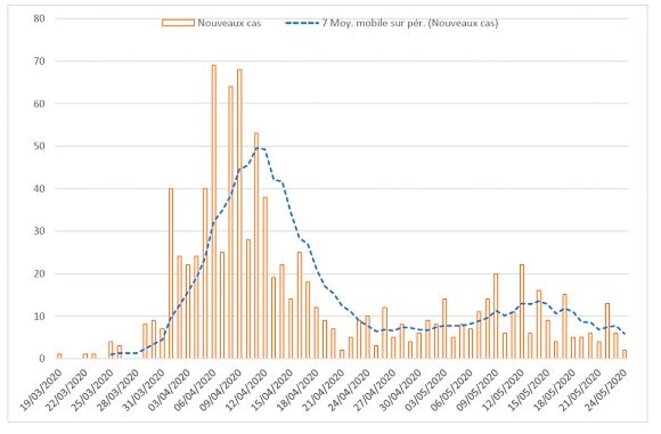Click the 64-case bar before 09/04/2020
661x434 pixels.
point(231,222)
